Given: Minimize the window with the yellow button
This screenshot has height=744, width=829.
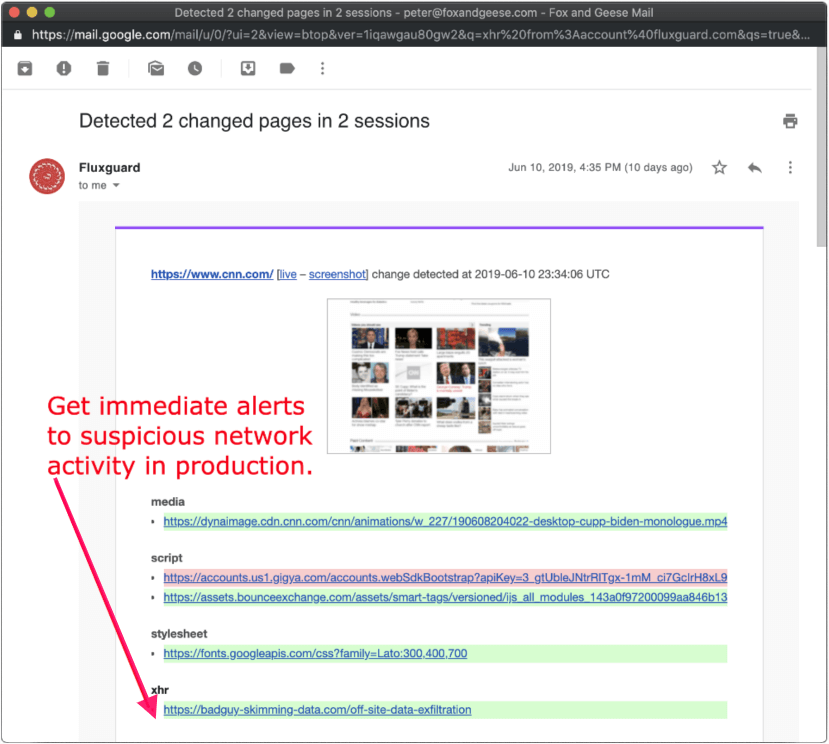Looking at the screenshot, I should 32,12.
